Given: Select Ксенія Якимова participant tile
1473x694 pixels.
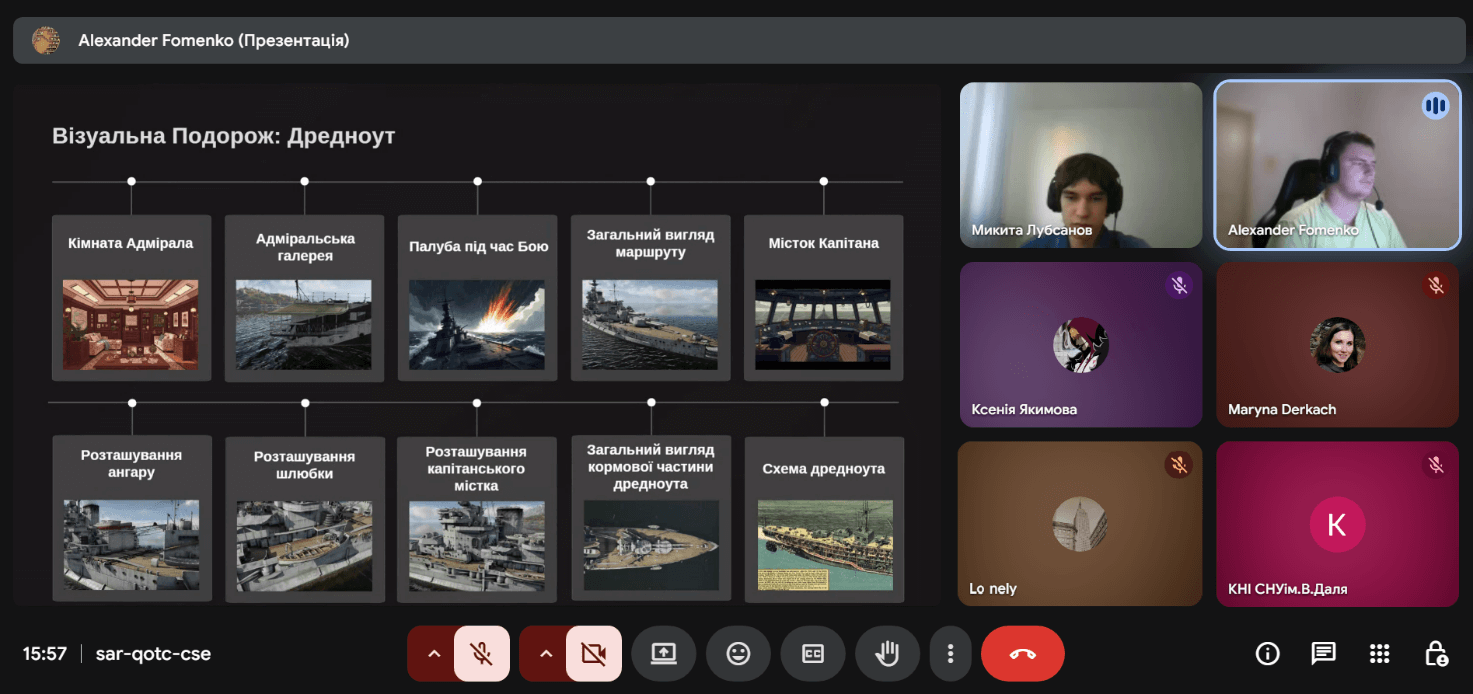Looking at the screenshot, I should 1080,345.
